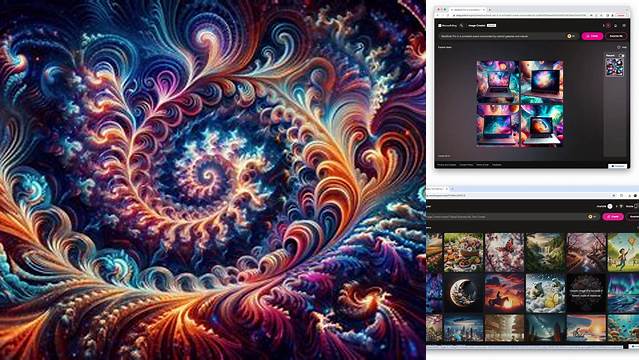The height and width of the screenshot is (360, 639).
Task: Click the Surprise Me button
Action: 617,36
